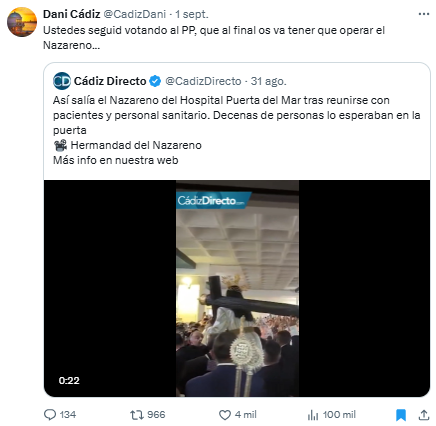Click the Cádiz Directo CD logo avatar

[62, 81]
